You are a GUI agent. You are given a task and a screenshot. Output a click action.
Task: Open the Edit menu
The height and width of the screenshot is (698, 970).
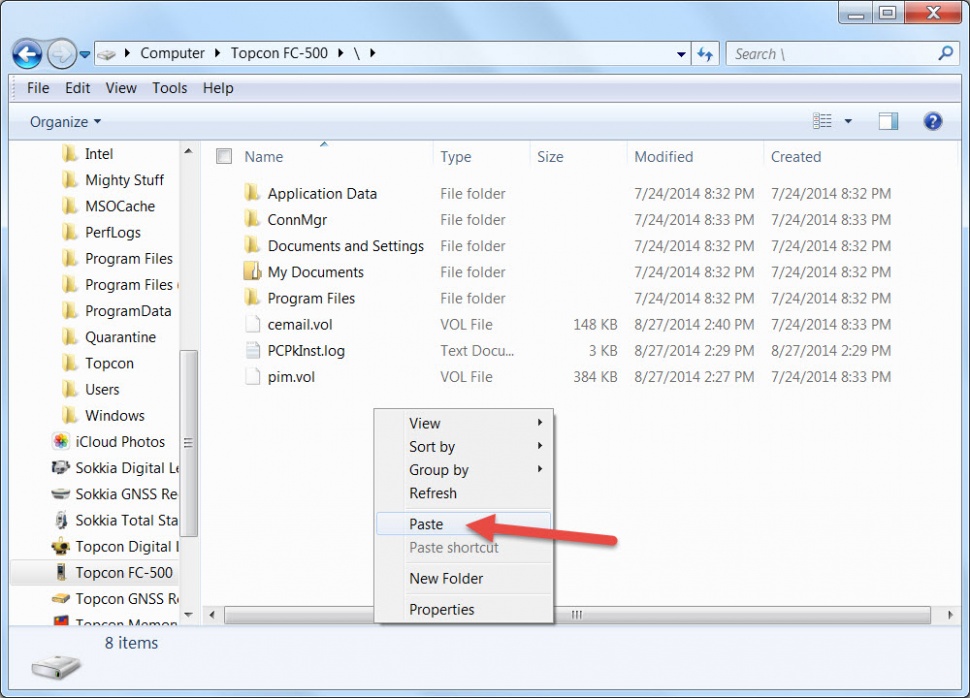point(77,88)
